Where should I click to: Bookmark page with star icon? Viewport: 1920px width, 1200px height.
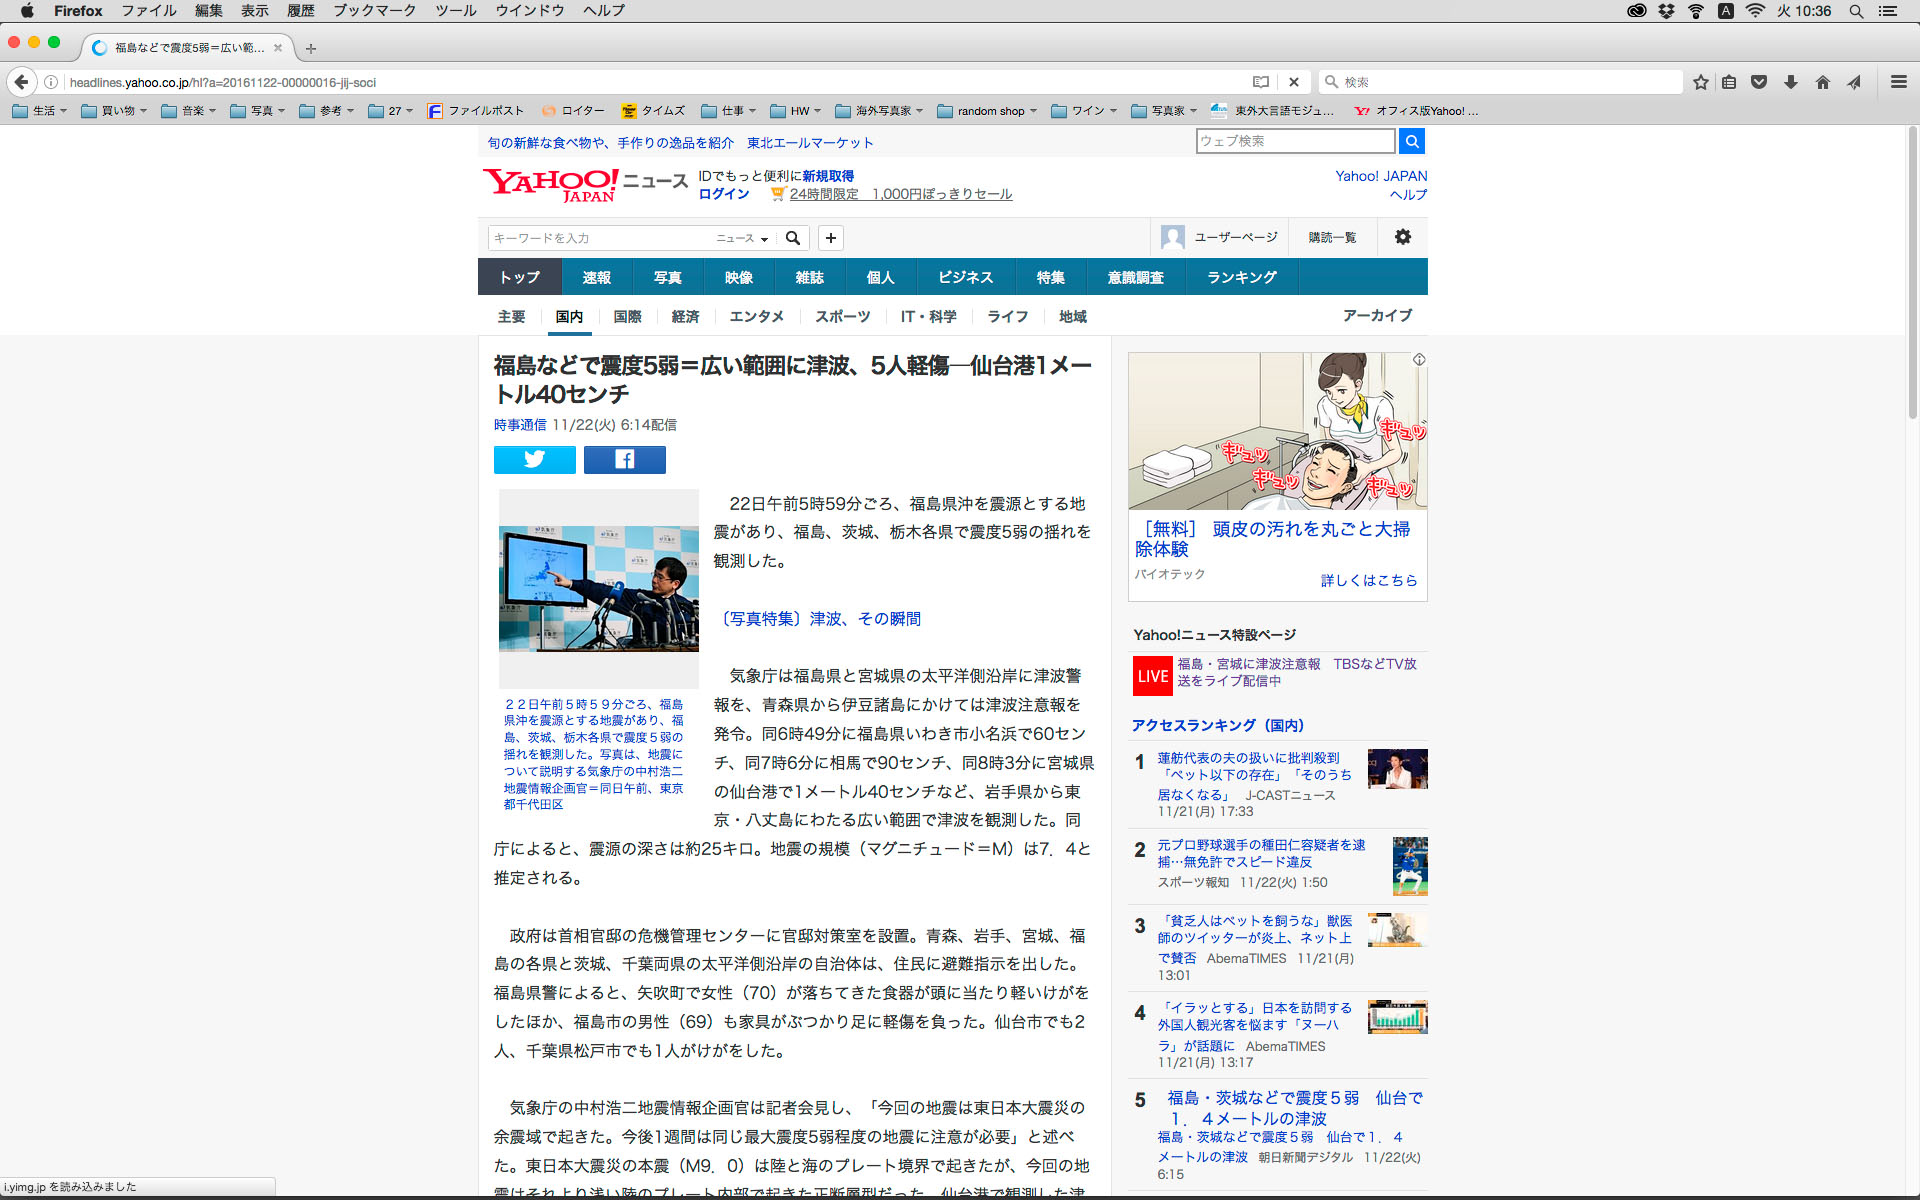(1700, 82)
